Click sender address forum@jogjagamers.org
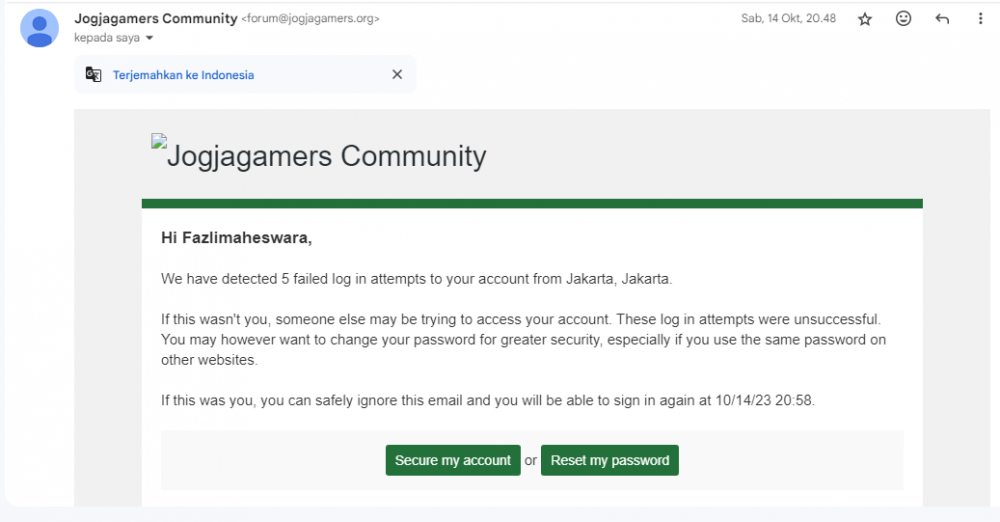This screenshot has width=1000, height=522. (310, 19)
